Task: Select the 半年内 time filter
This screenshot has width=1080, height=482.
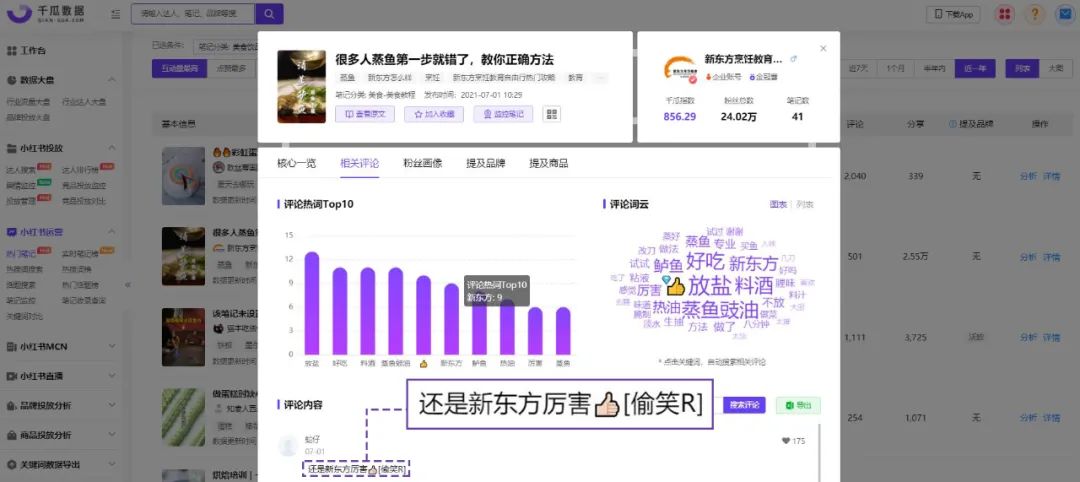Action: point(935,68)
